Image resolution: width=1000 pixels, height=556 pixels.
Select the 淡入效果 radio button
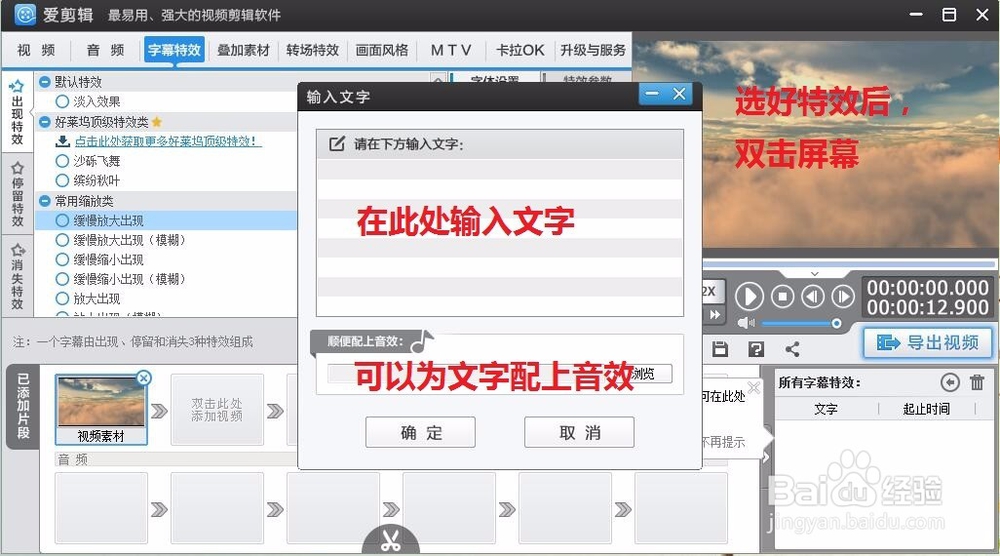(x=62, y=101)
